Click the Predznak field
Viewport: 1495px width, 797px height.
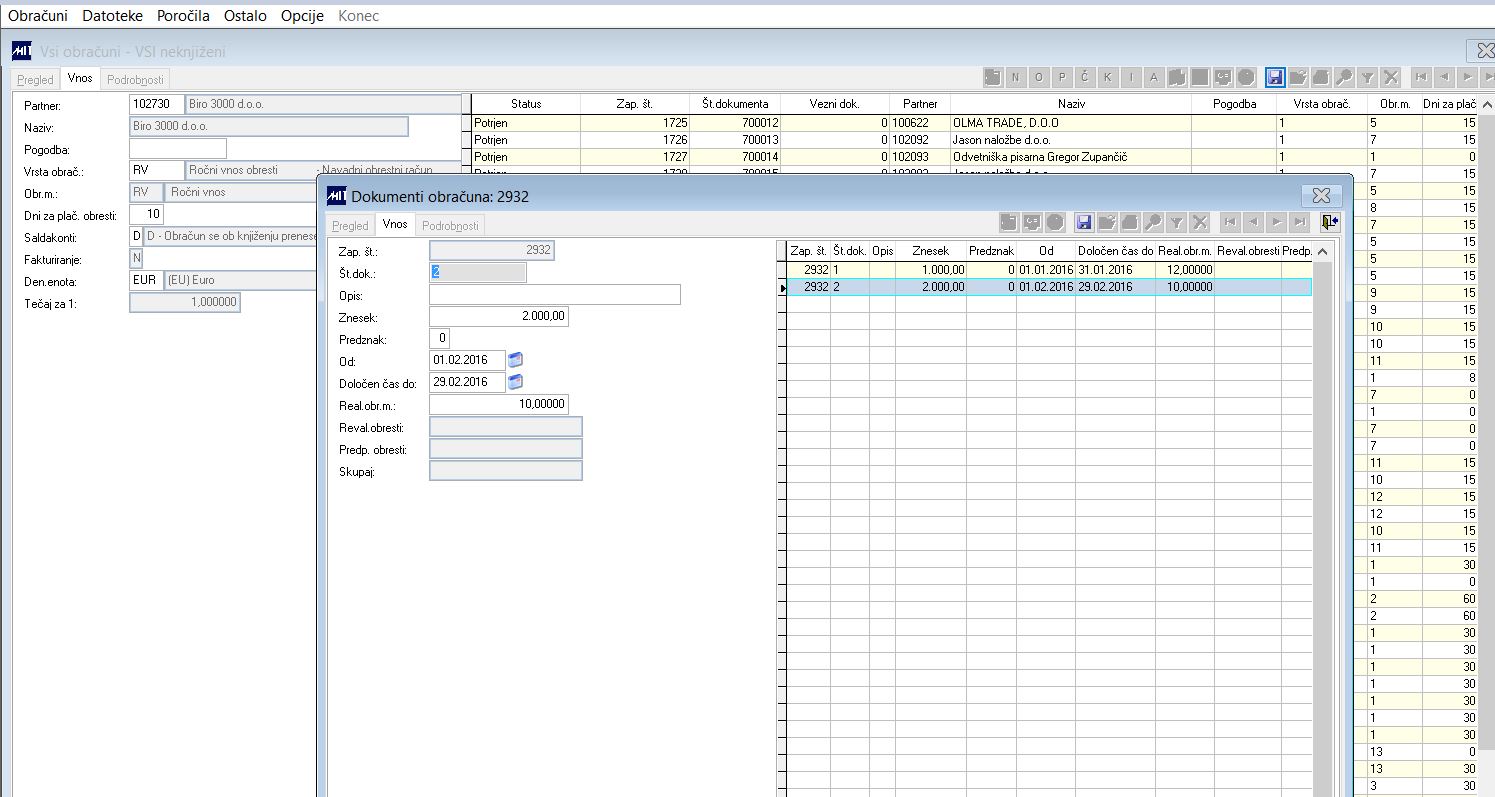pyautogui.click(x=441, y=338)
